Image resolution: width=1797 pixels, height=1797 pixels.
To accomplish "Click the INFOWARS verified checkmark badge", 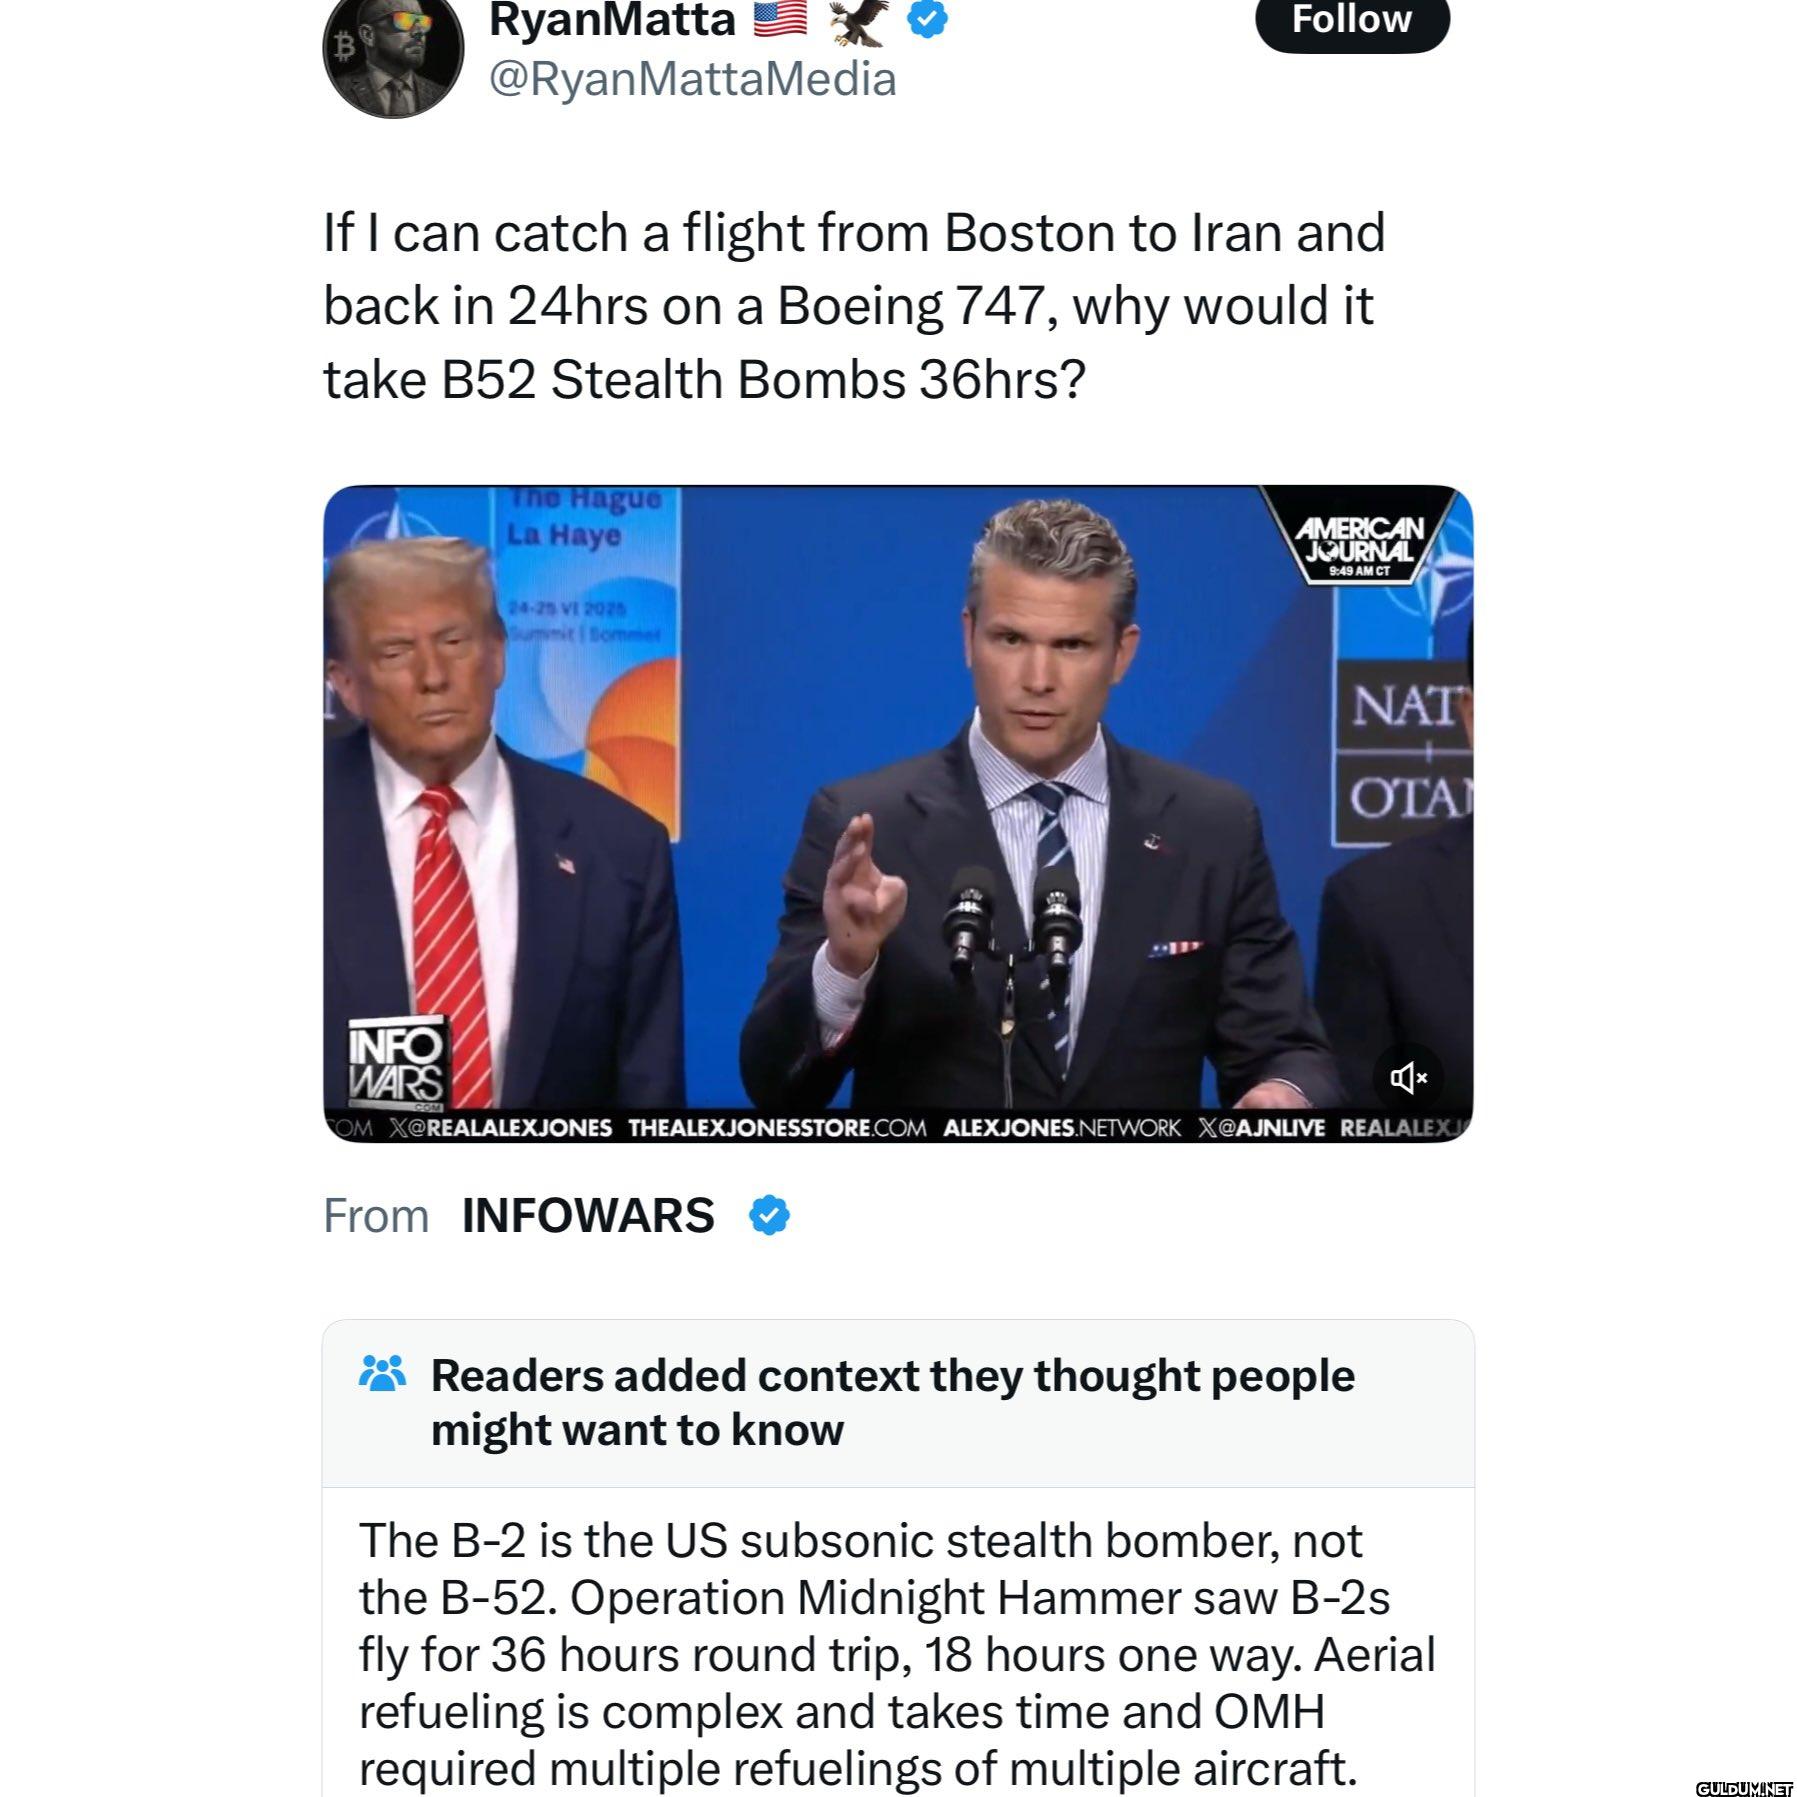I will (769, 1215).
